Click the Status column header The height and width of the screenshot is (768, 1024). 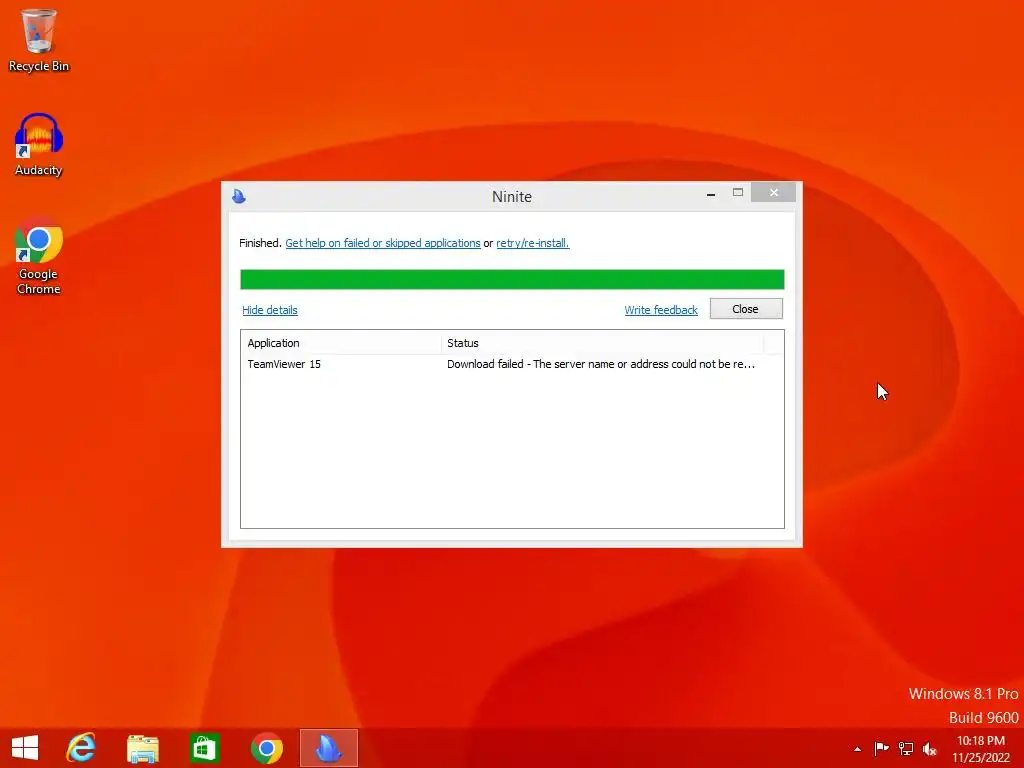[602, 343]
